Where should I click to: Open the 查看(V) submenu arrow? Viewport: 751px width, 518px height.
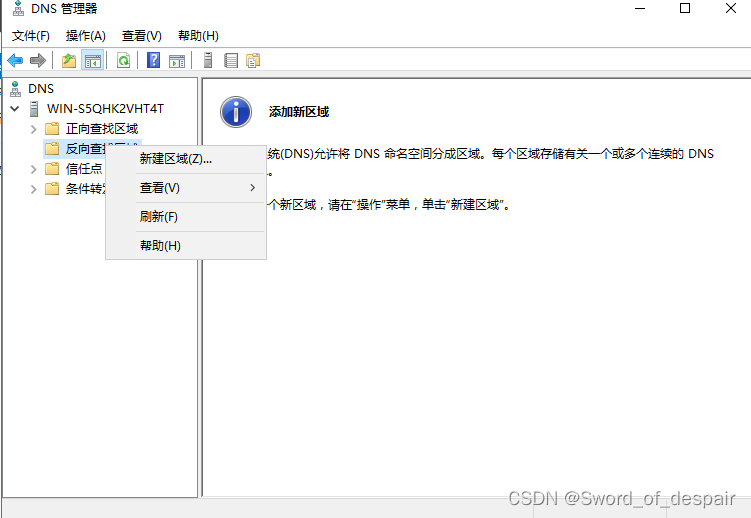(252, 188)
